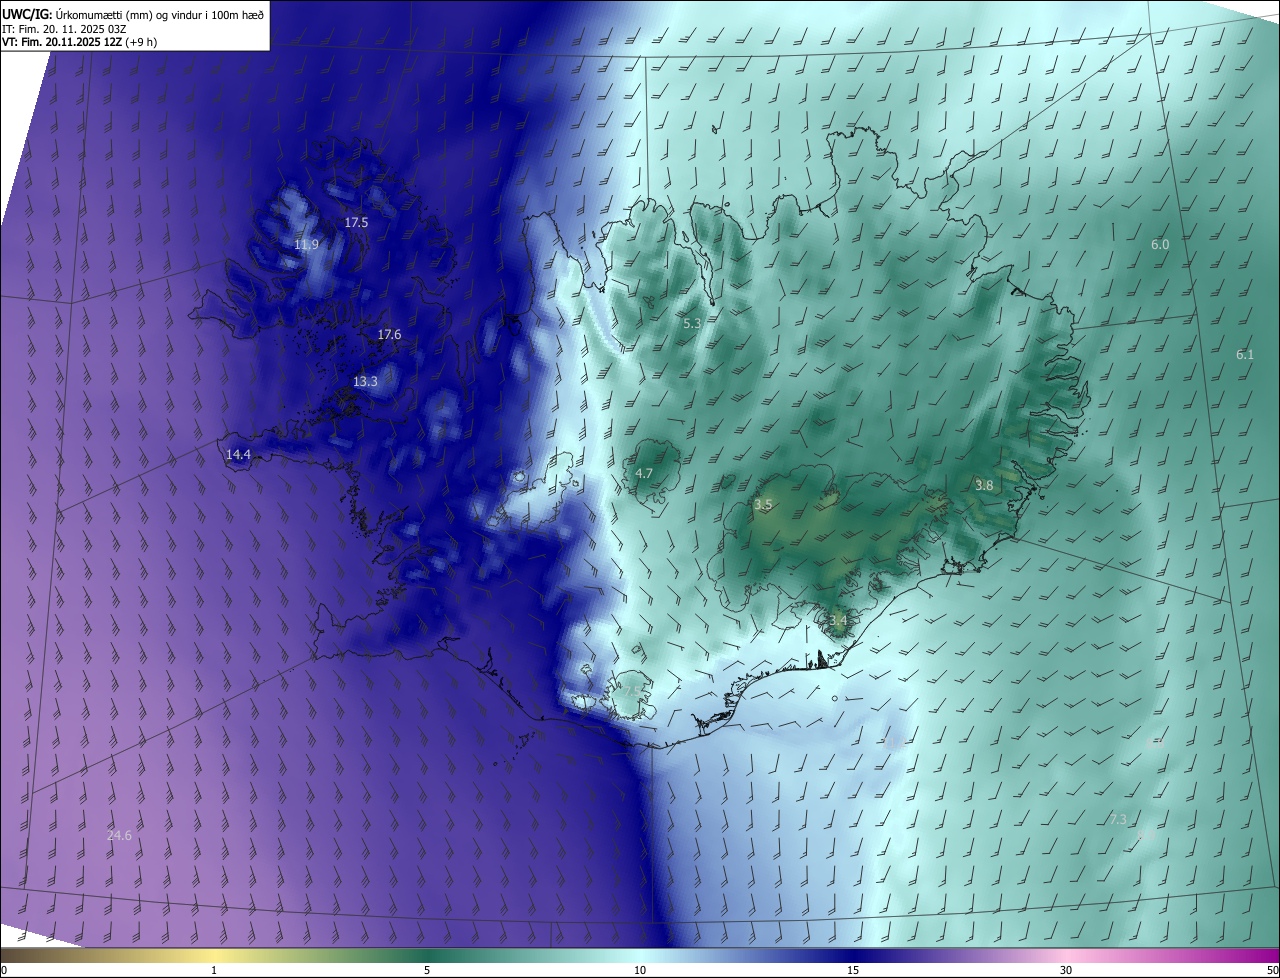Click the 6.0 value label over the eastern sea
Image resolution: width=1280 pixels, height=978 pixels.
pos(1160,245)
